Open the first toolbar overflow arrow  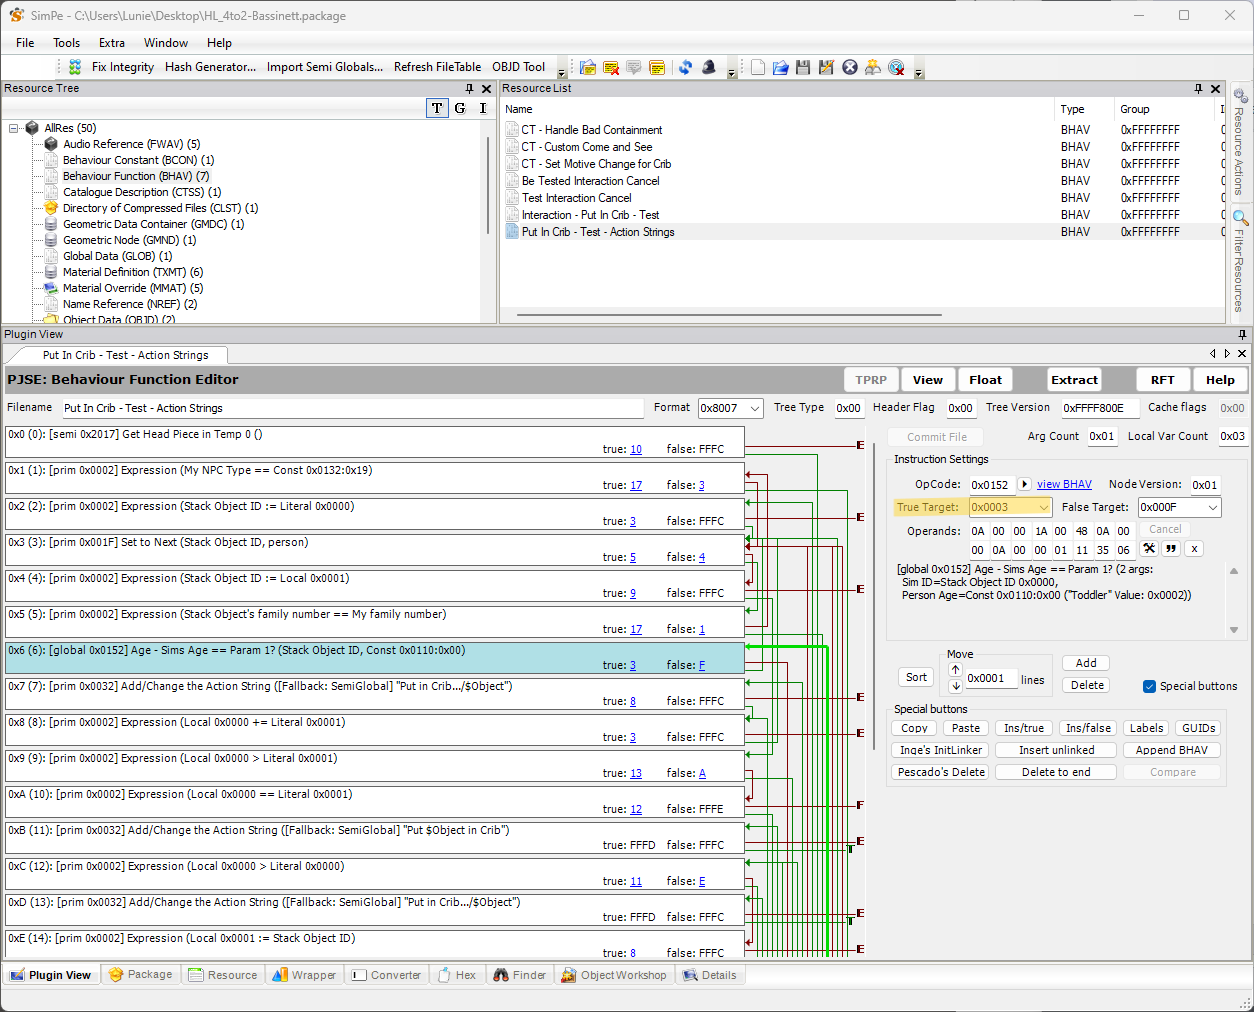point(561,72)
